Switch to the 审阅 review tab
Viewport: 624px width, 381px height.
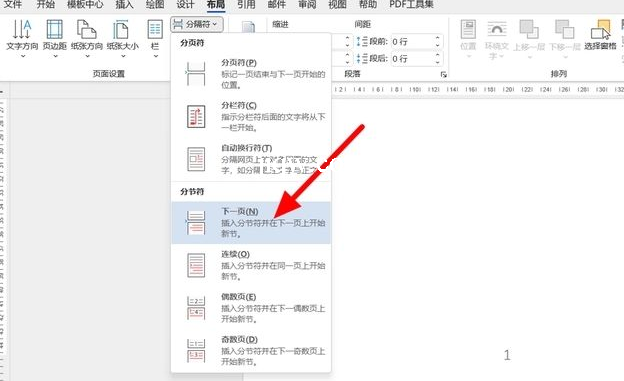tap(307, 5)
